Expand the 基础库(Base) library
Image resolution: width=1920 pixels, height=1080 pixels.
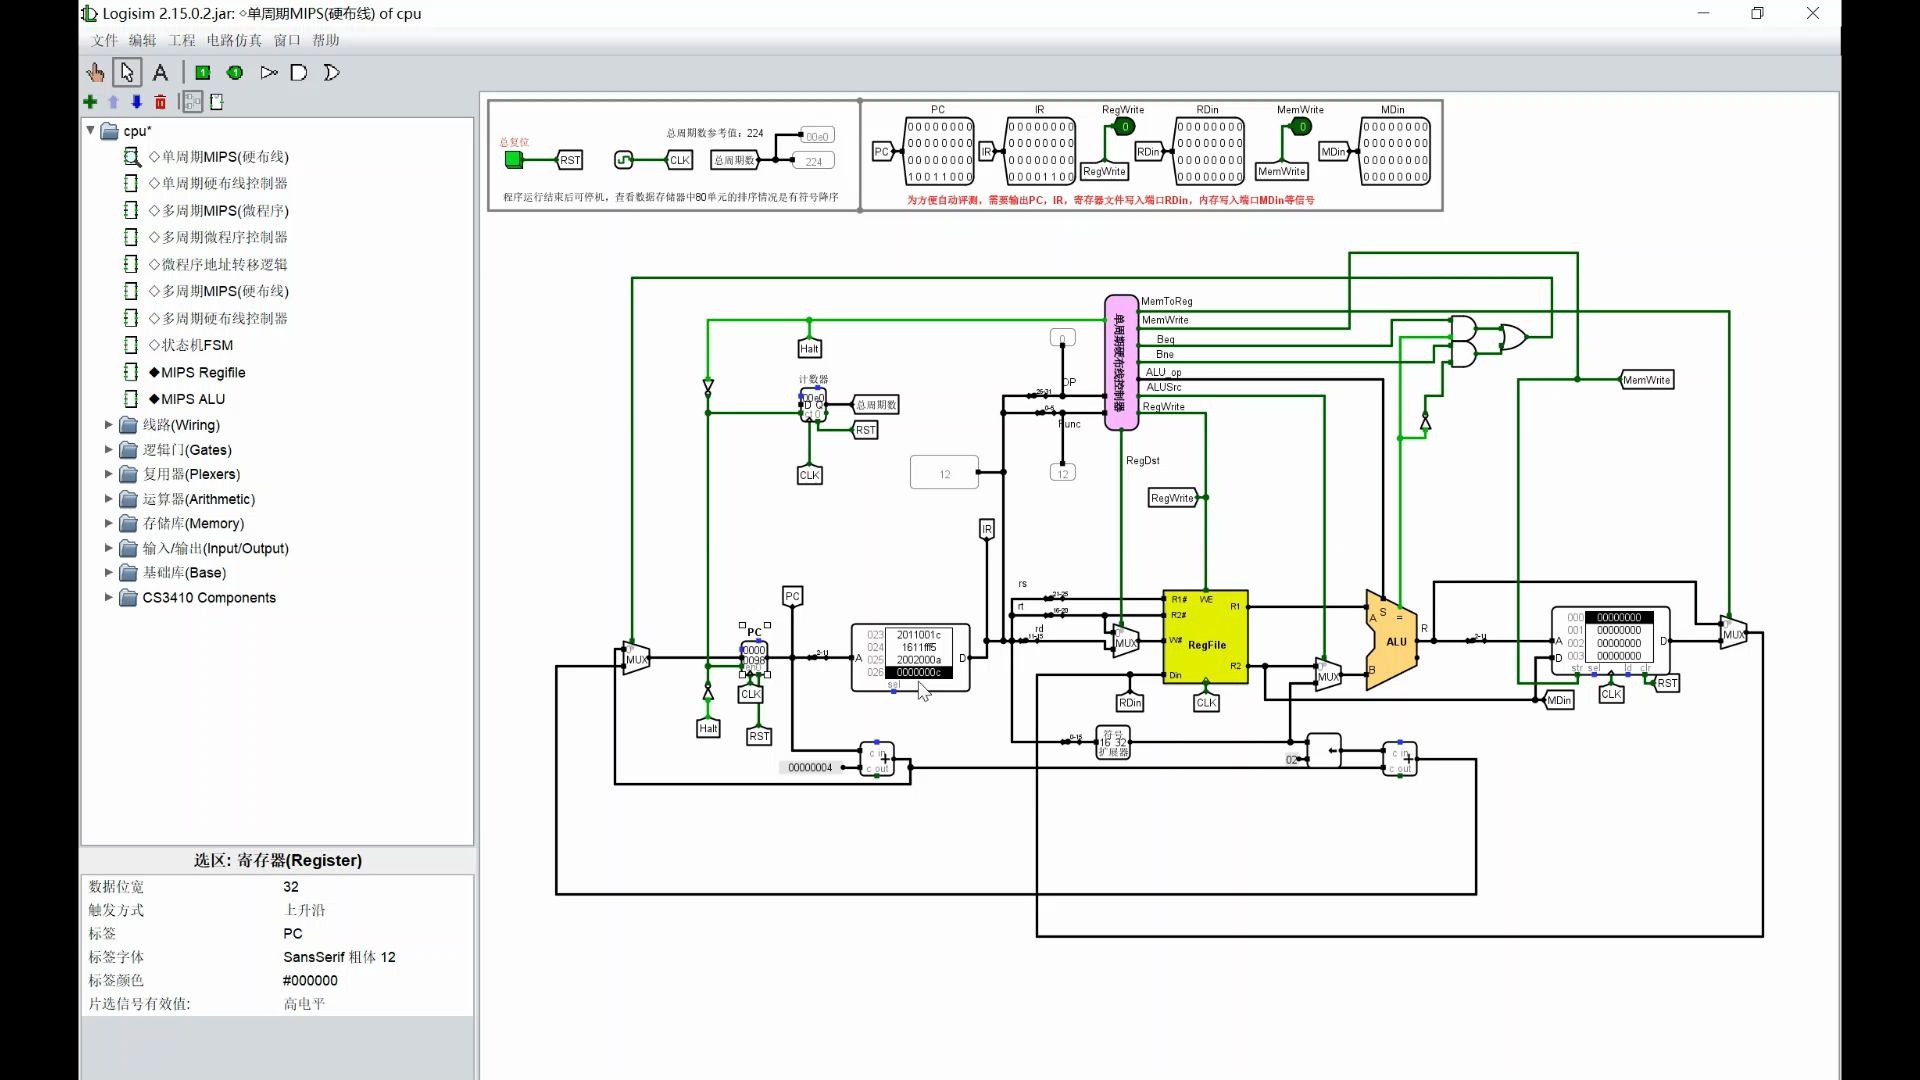[x=109, y=572]
